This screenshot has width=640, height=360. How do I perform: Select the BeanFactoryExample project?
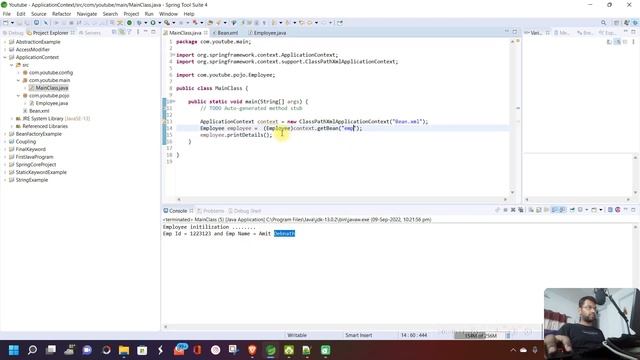(38, 134)
